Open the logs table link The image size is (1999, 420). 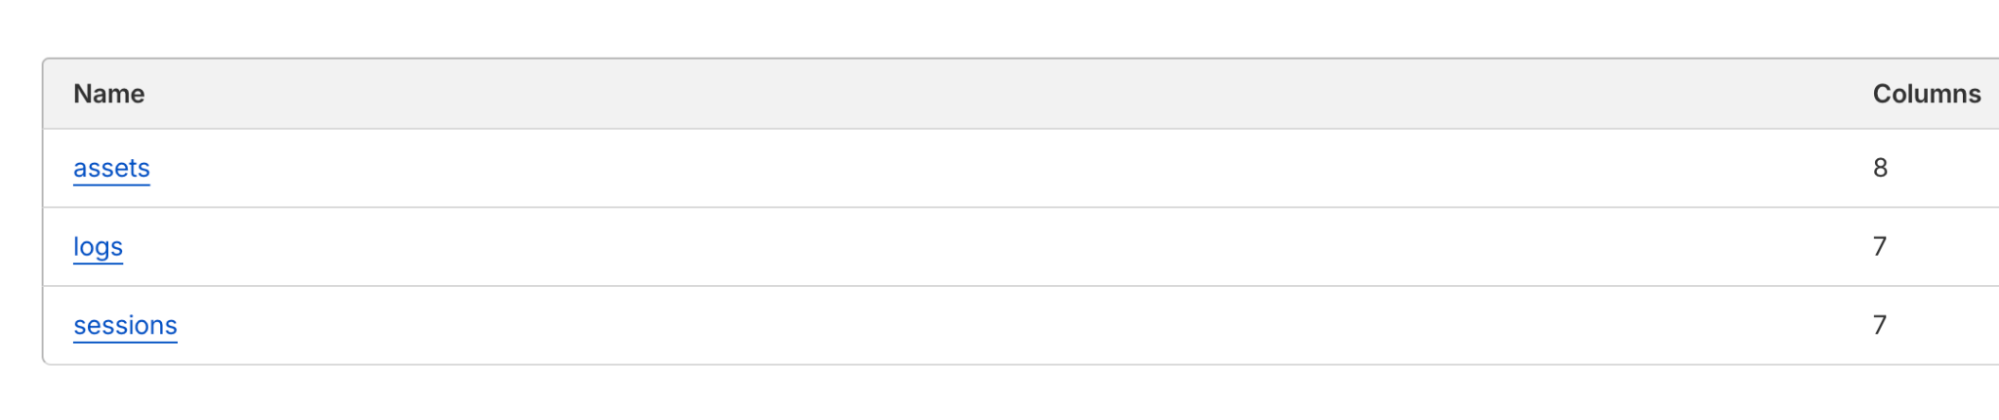(98, 247)
